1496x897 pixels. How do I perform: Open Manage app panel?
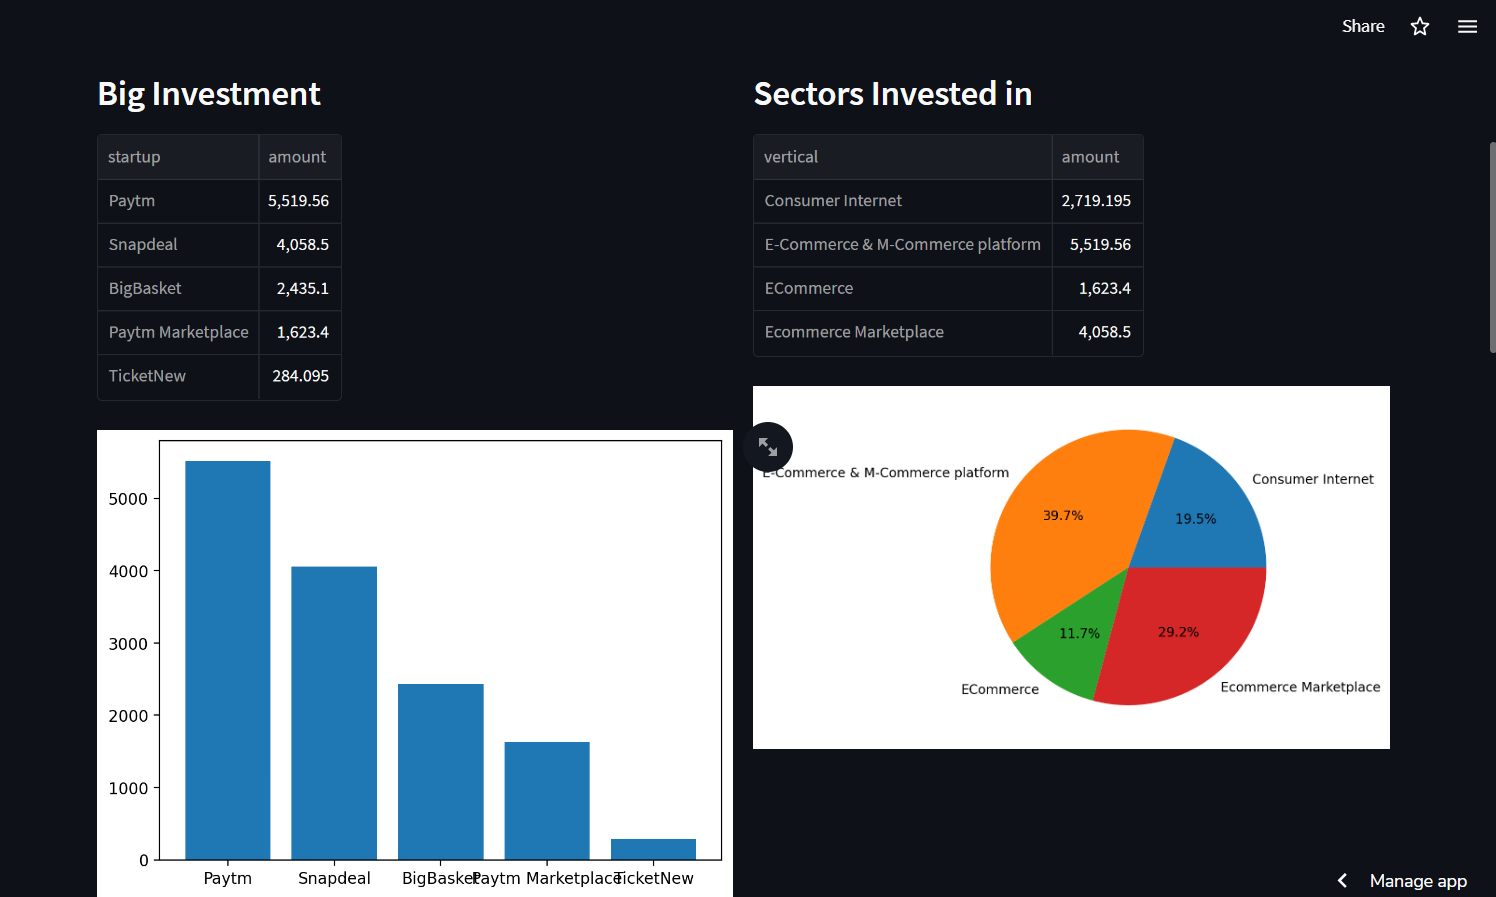(1417, 880)
